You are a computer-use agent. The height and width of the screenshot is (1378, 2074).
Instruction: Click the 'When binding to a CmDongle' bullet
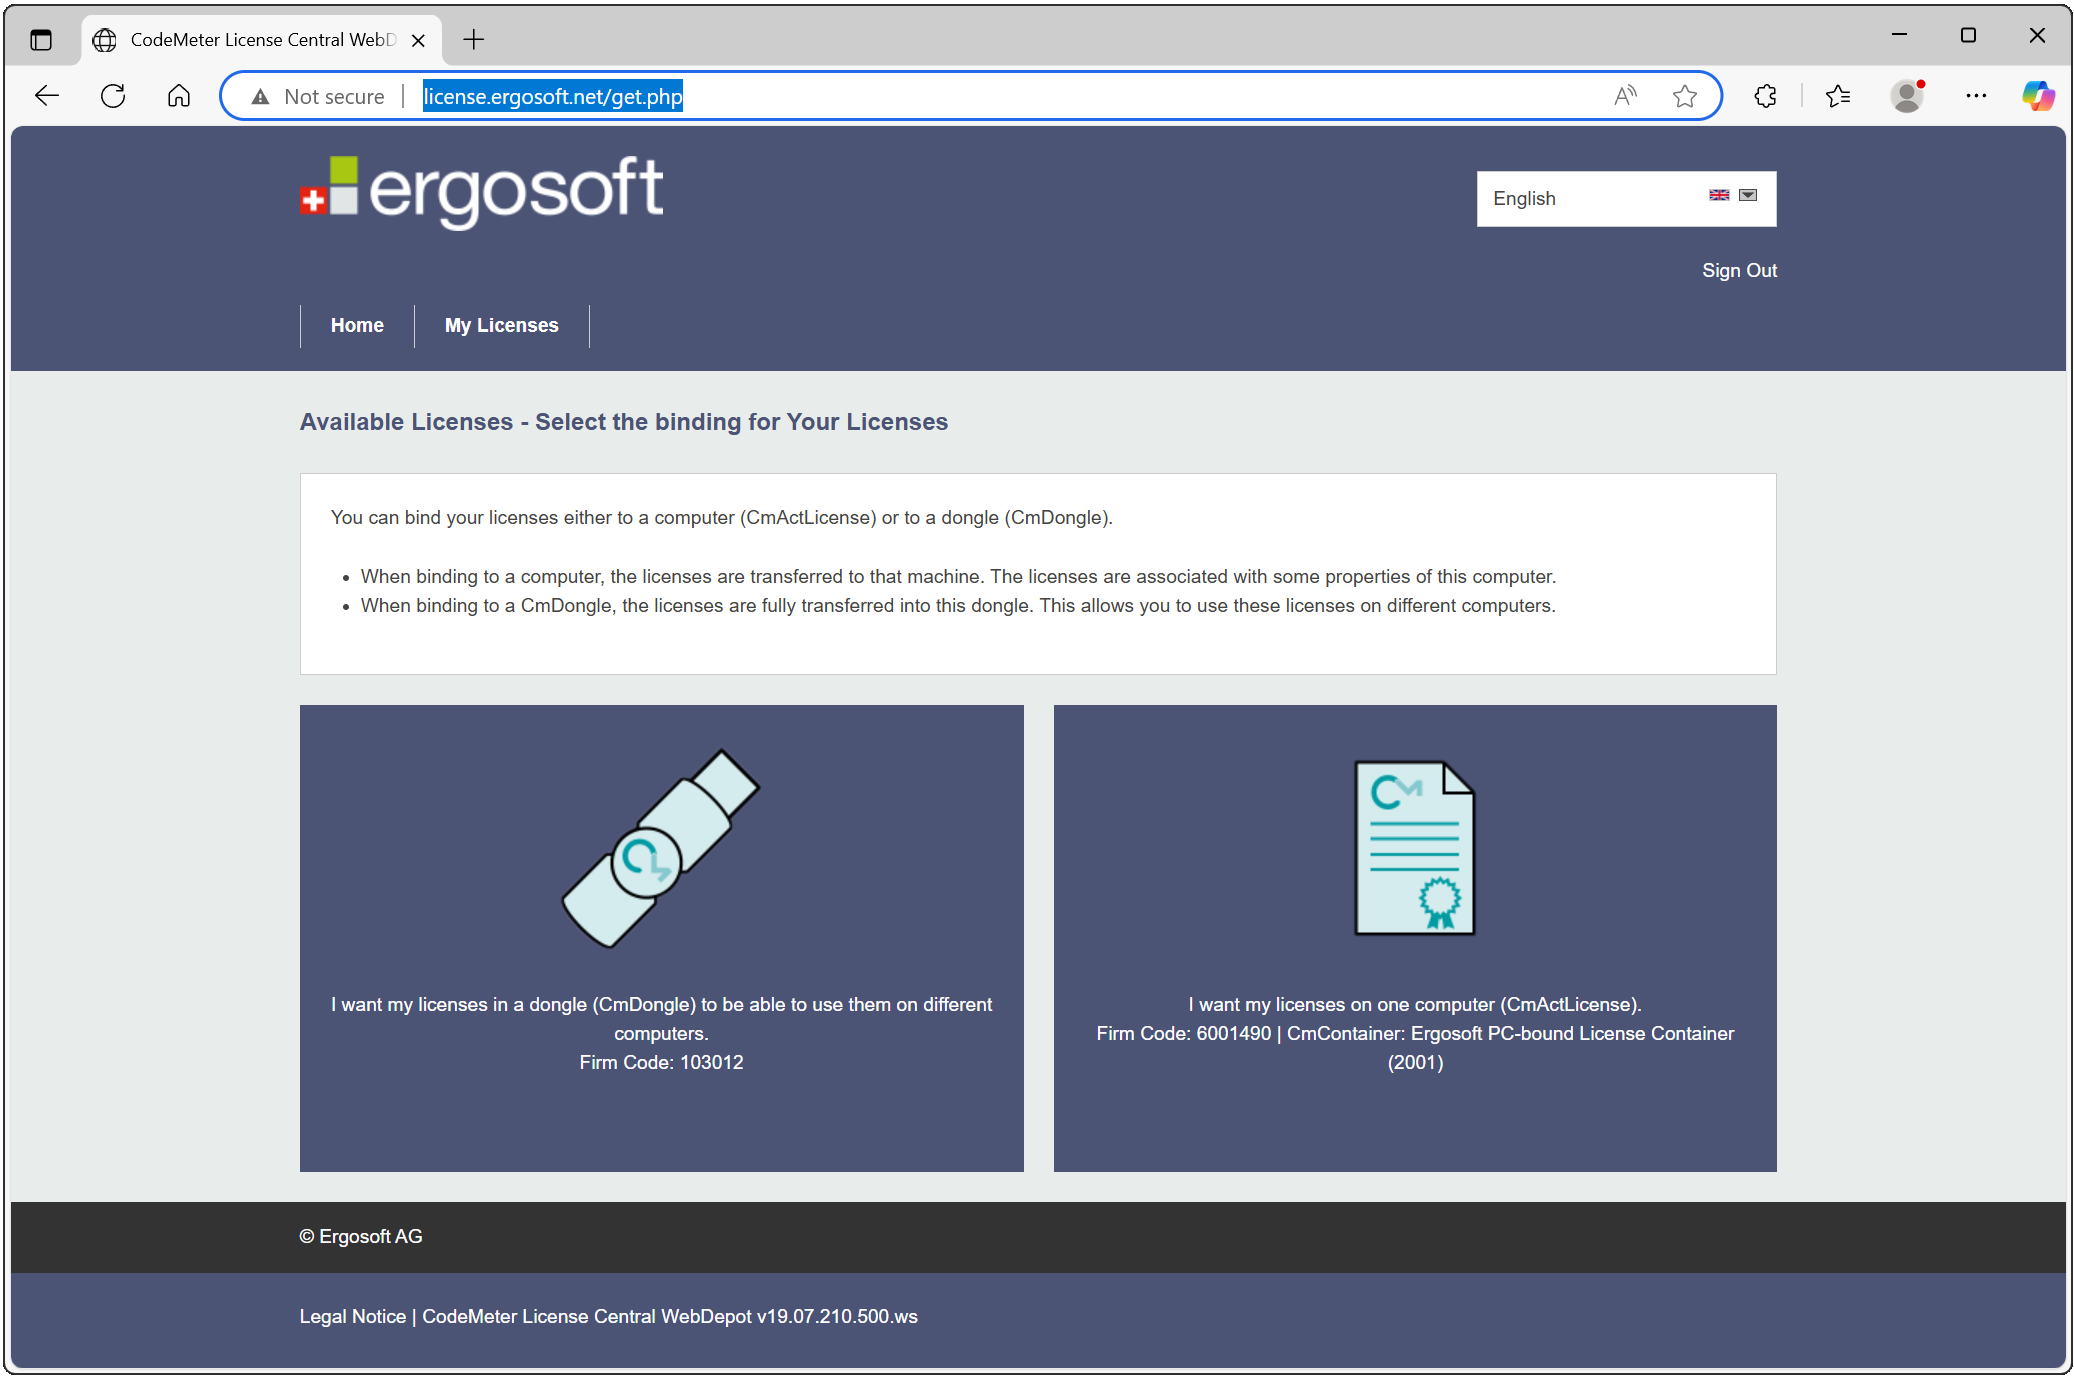[958, 605]
